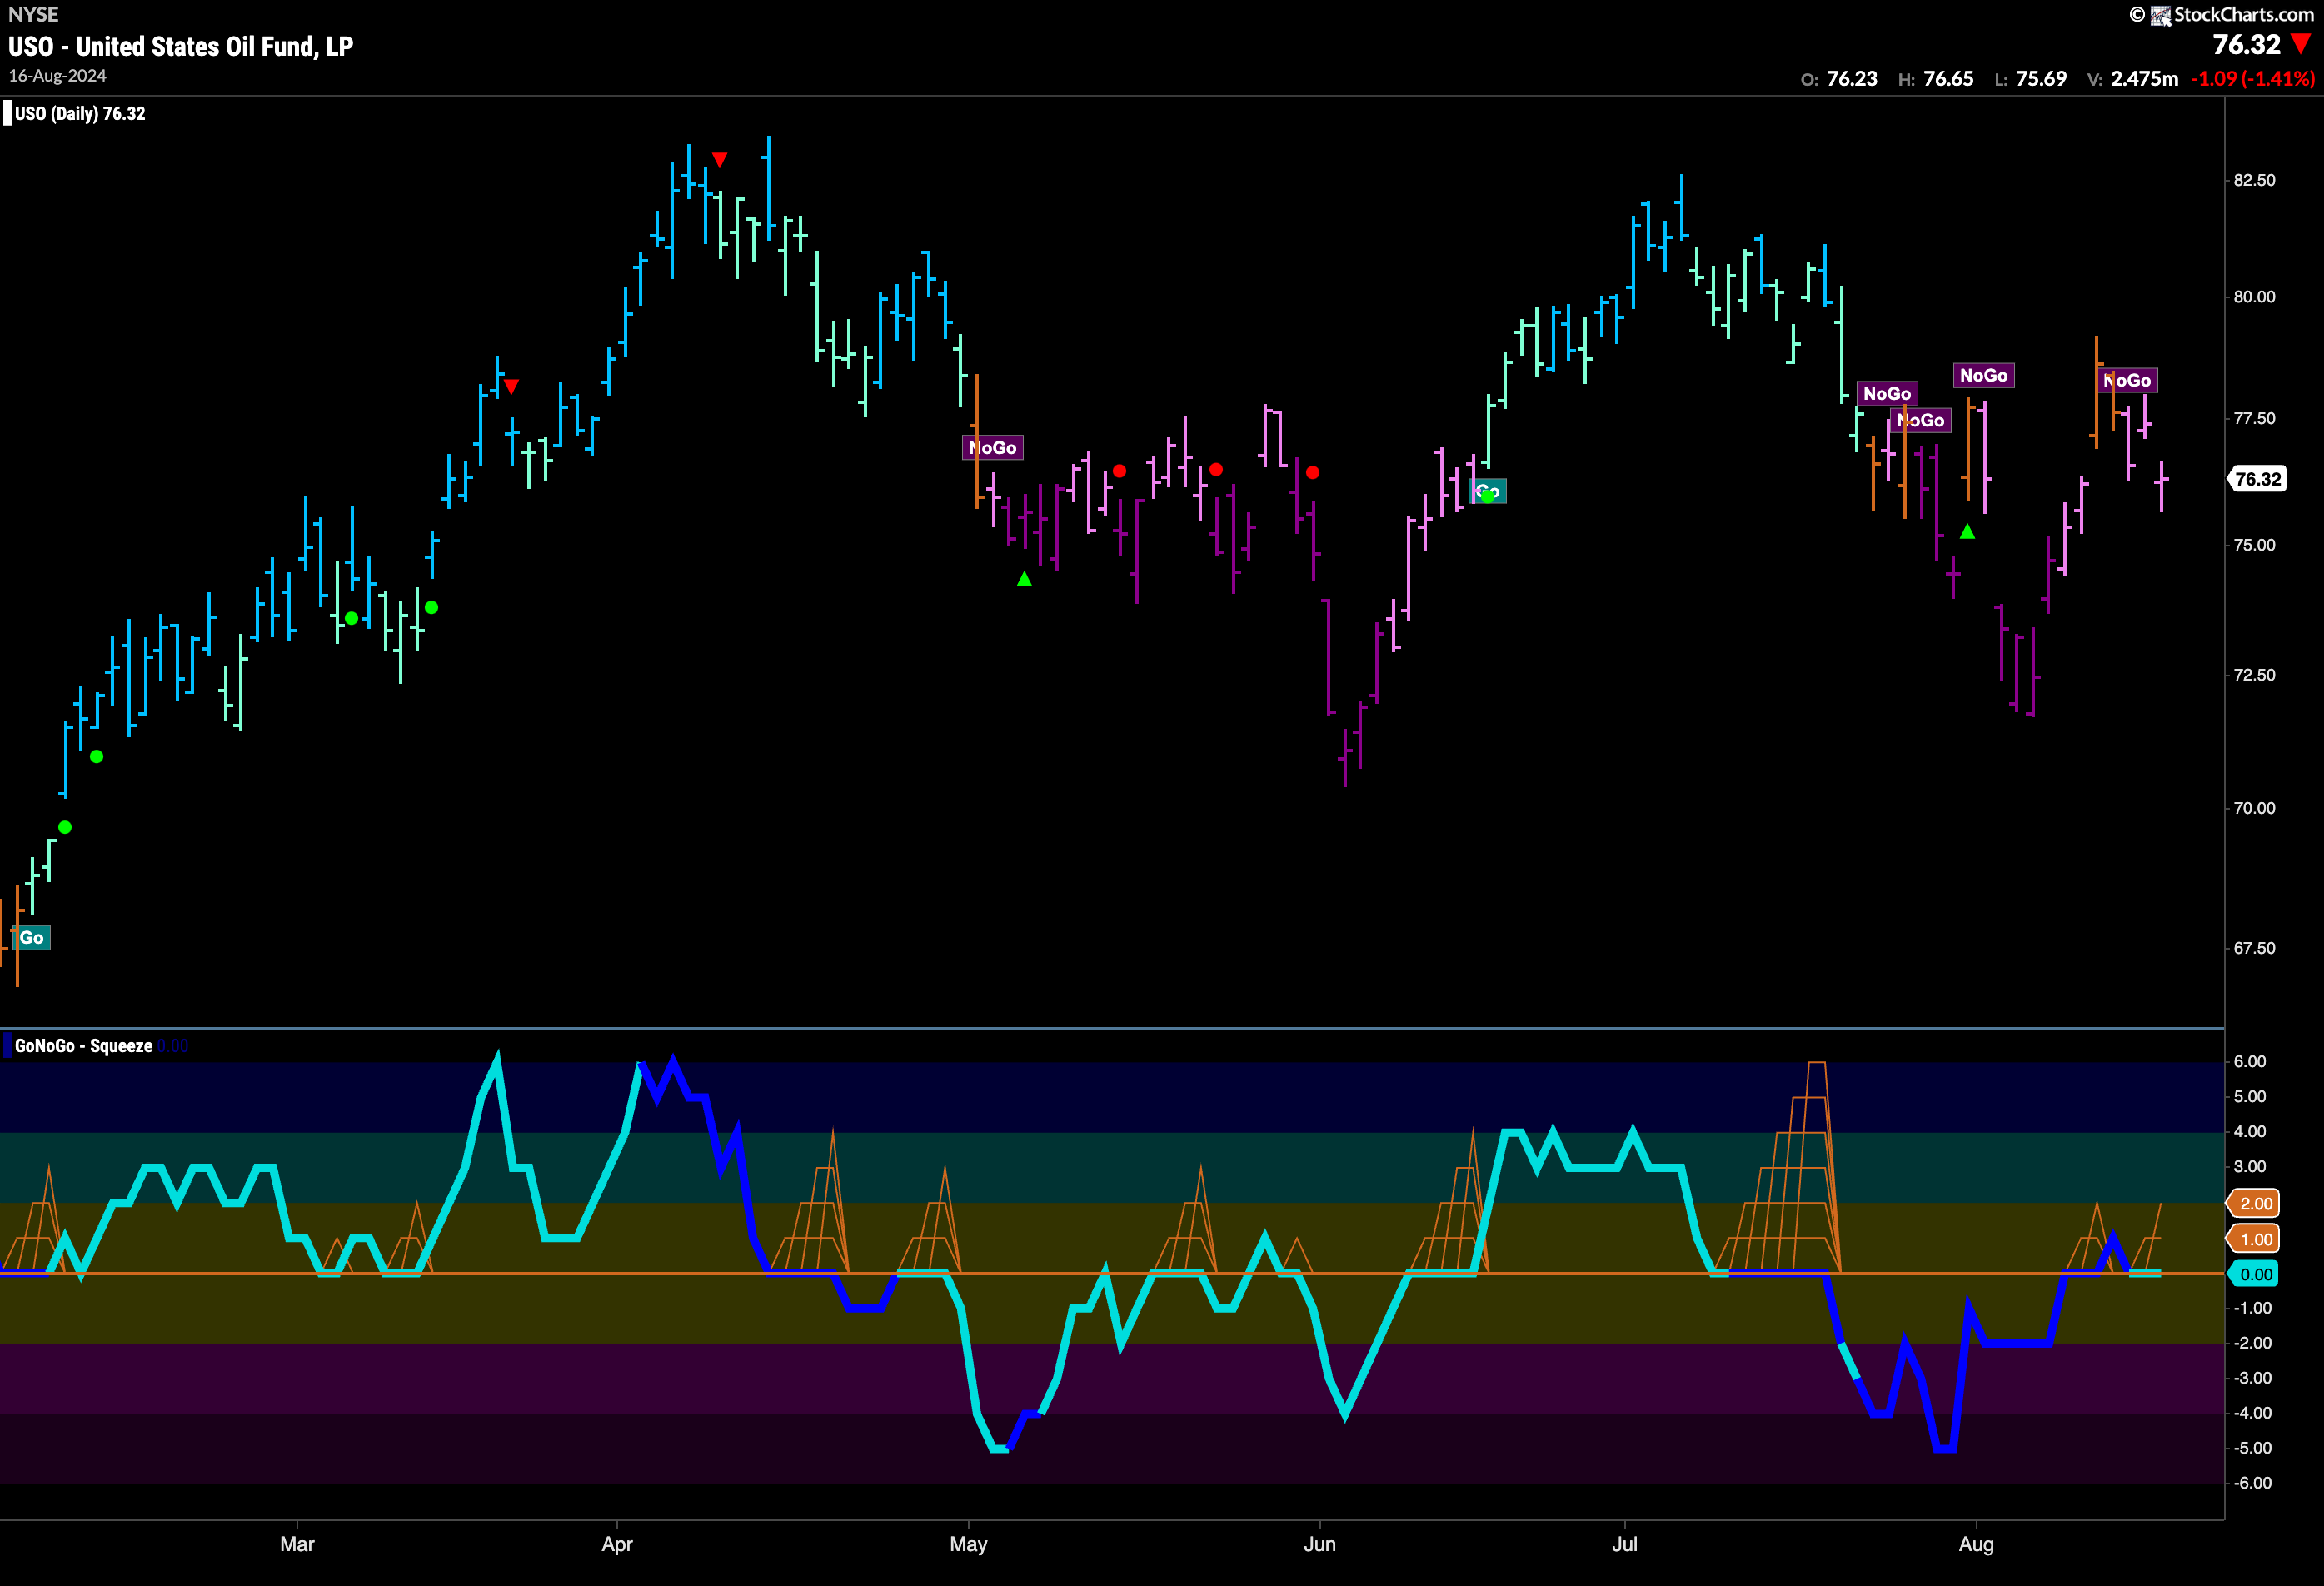The width and height of the screenshot is (2324, 1586).
Task: Select the NoGo label in mid-August
Action: pyautogui.click(x=2127, y=381)
